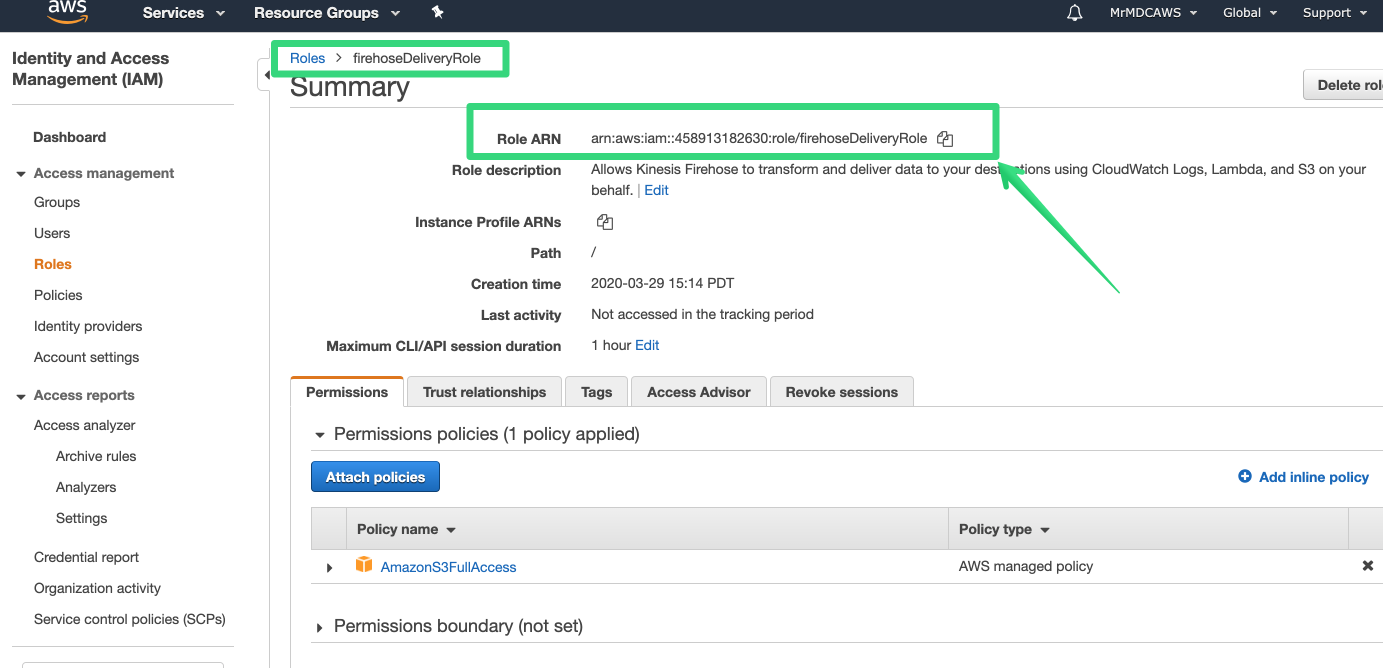This screenshot has width=1383, height=668.
Task: Detach AmazonS3FullAccess policy with the X
Action: [1368, 566]
